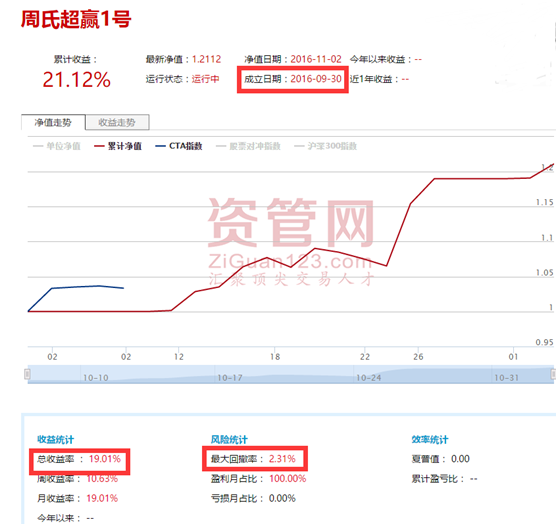Switch to the 收益走势 tab
Screen dimensions: 558x526
(x=117, y=122)
